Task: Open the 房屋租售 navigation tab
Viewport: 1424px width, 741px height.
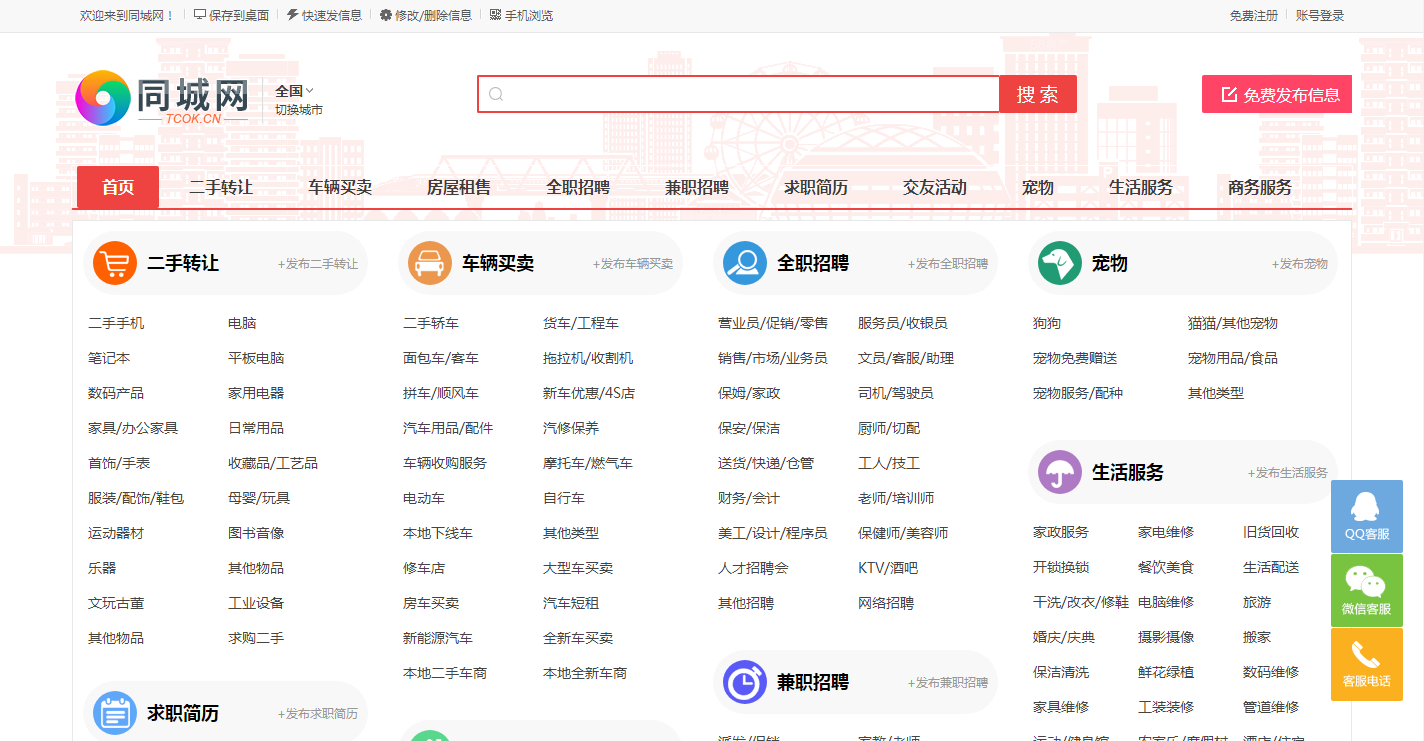Action: (459, 187)
